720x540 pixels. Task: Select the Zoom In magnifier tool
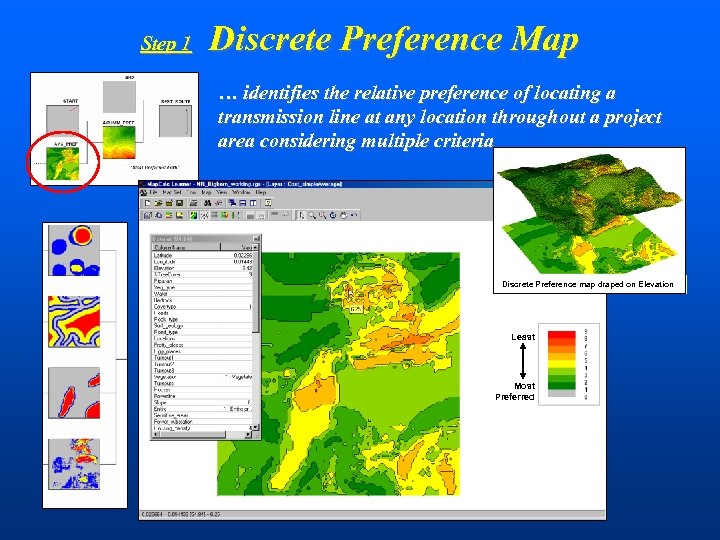pyautogui.click(x=312, y=215)
